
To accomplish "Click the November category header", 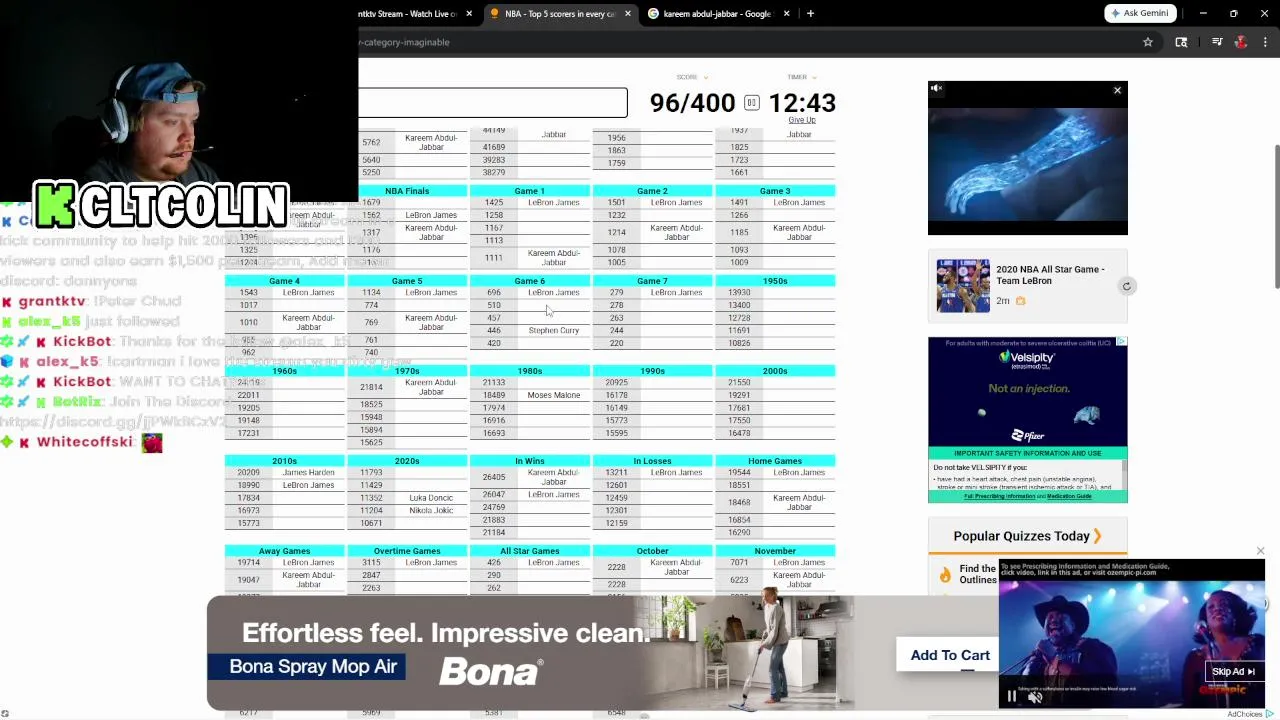I will pyautogui.click(x=775, y=551).
